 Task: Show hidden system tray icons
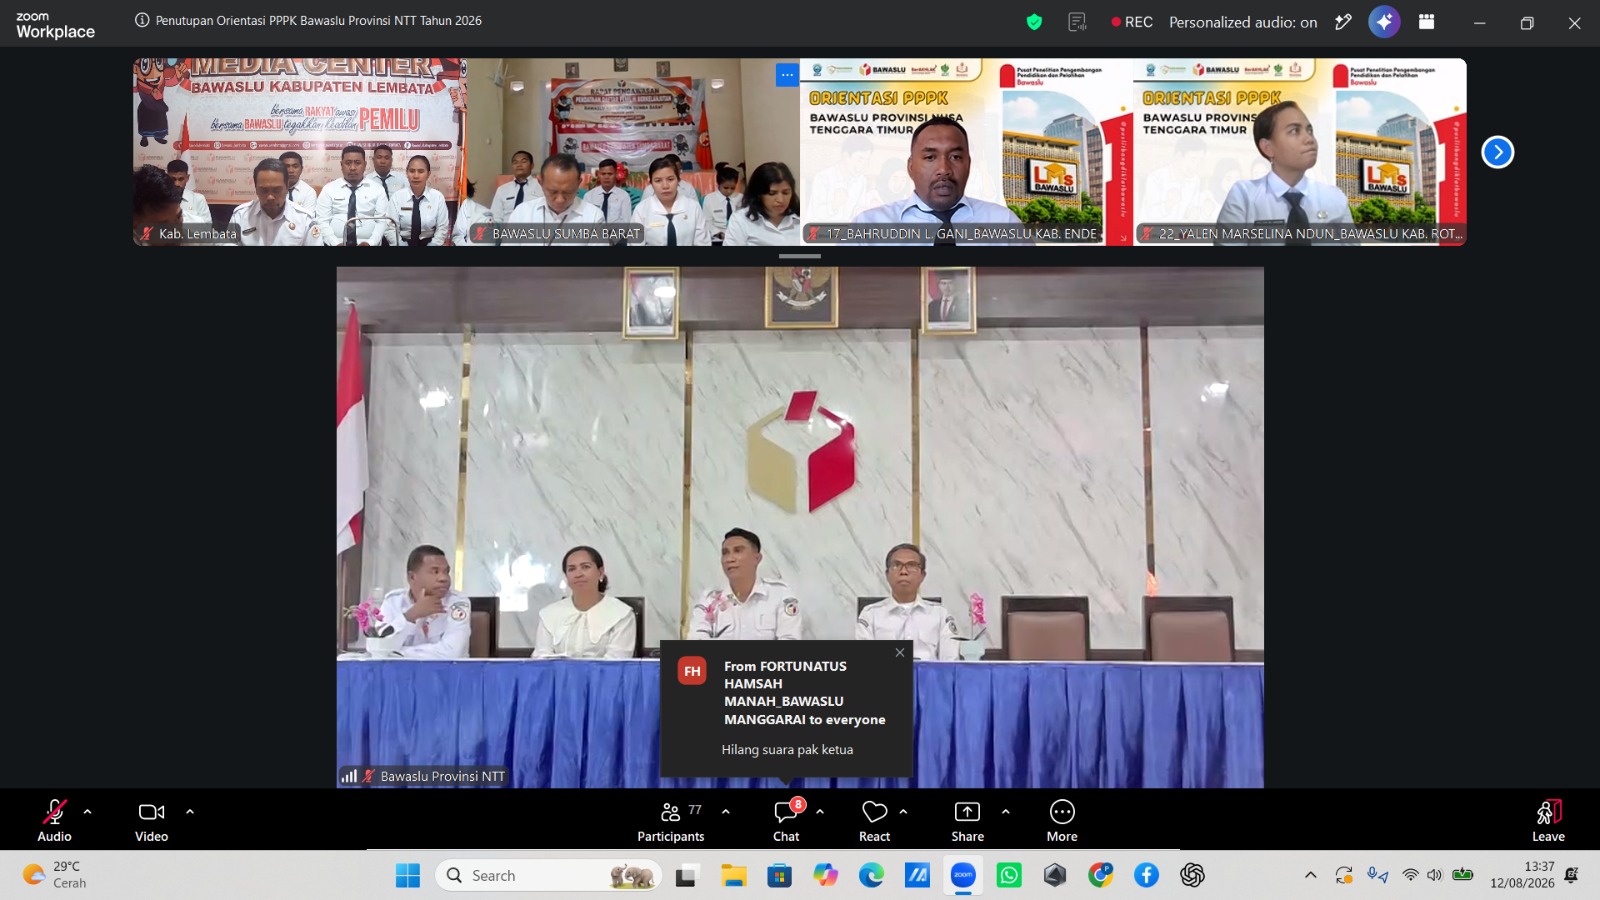(1311, 875)
